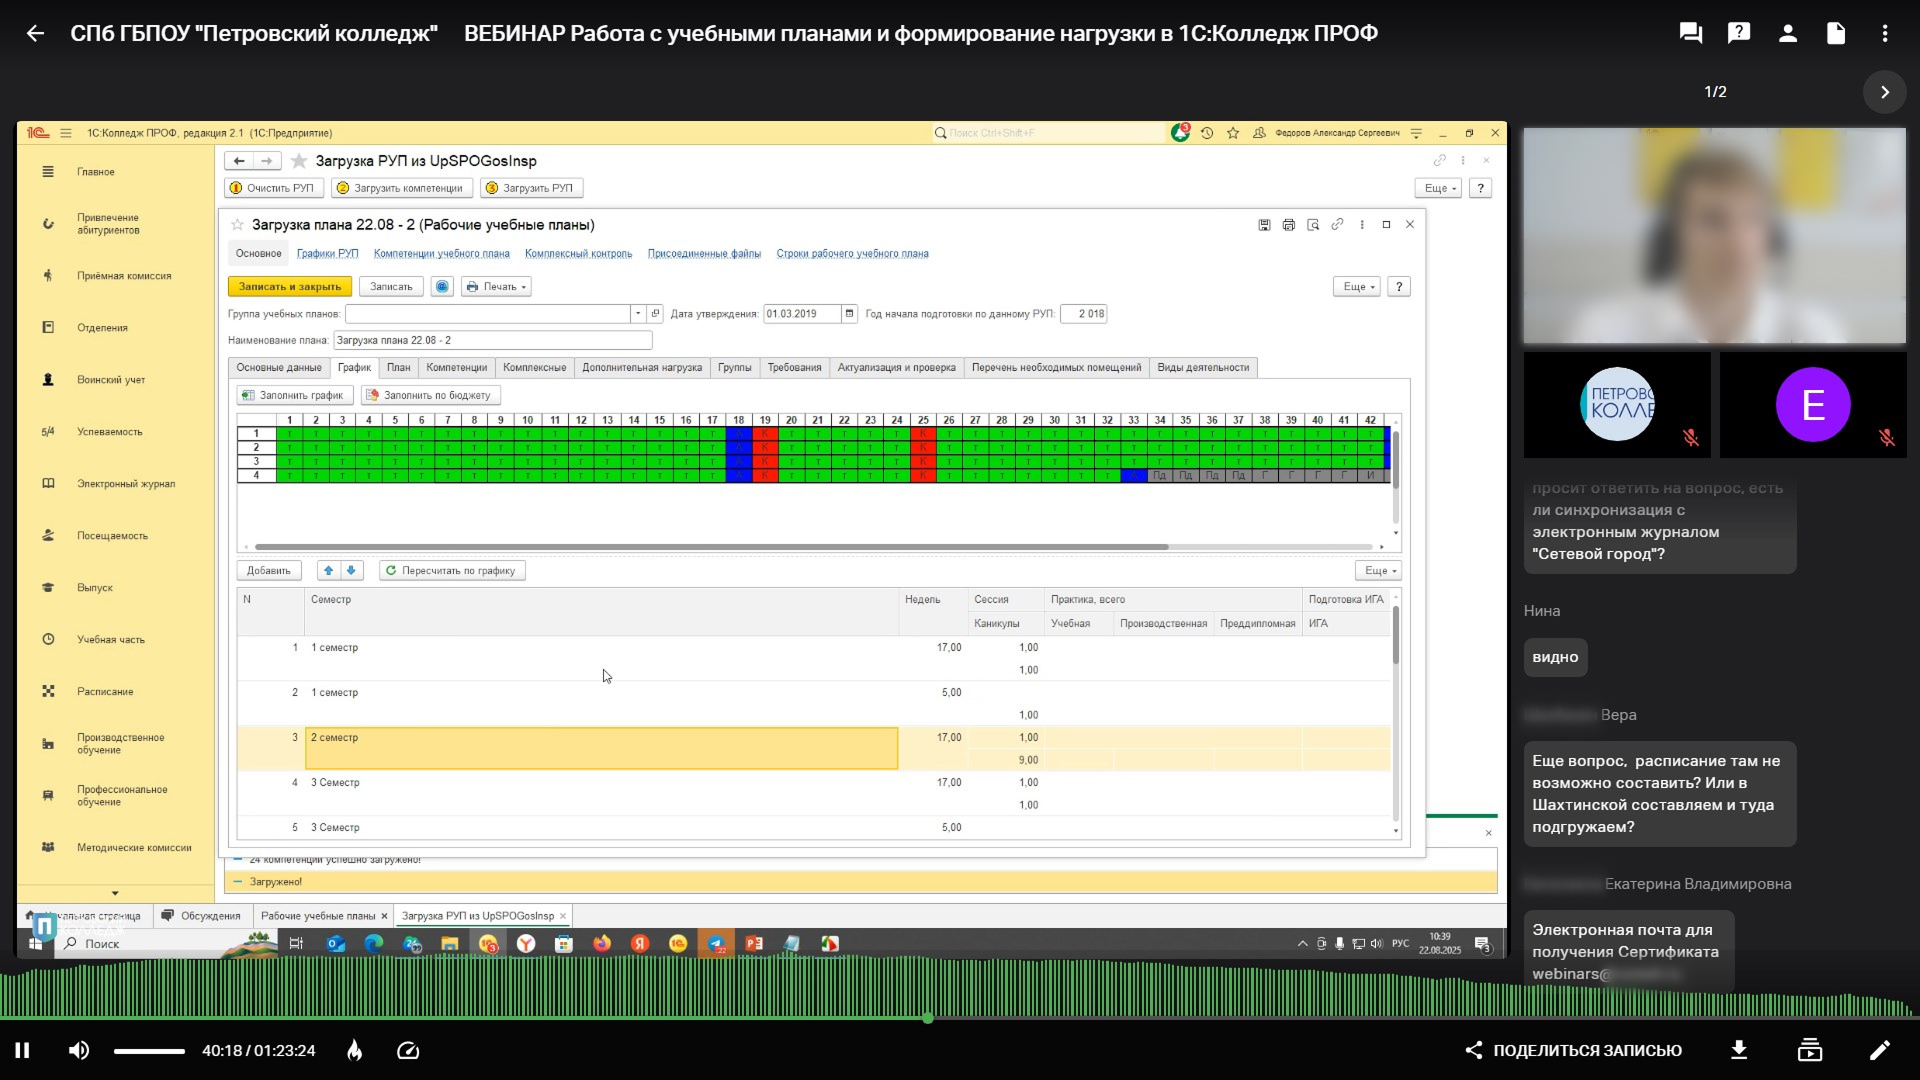1920x1080 pixels.
Task: Mute the player sound
Action: pyautogui.click(x=79, y=1050)
